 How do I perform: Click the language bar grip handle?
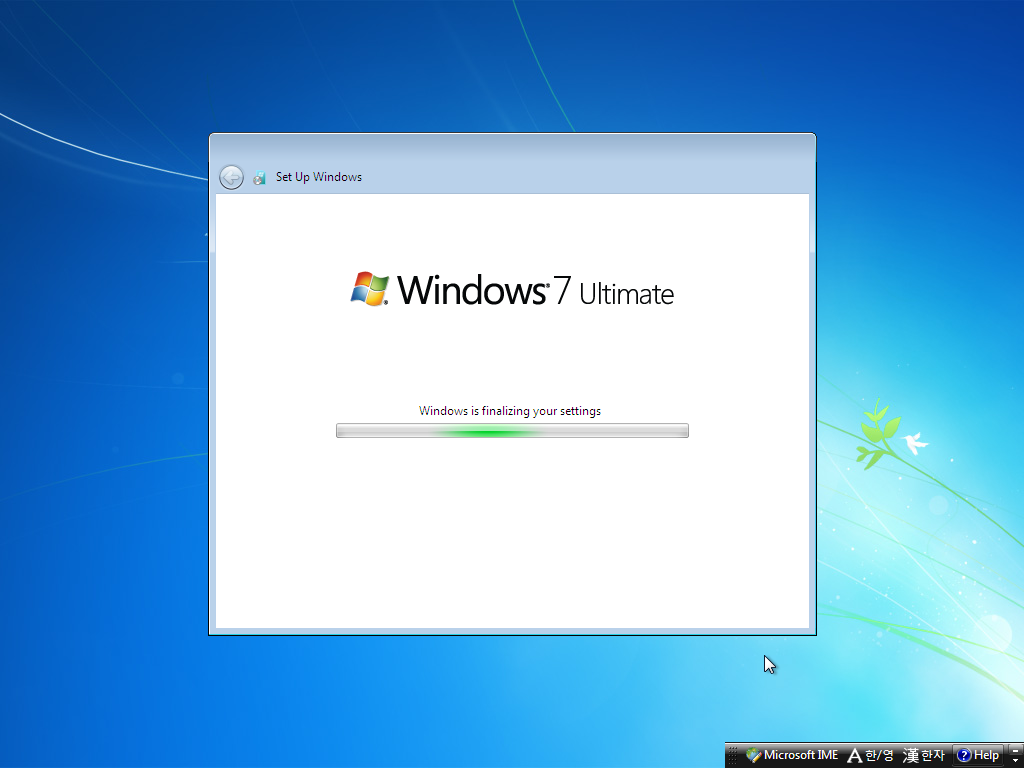[x=733, y=756]
